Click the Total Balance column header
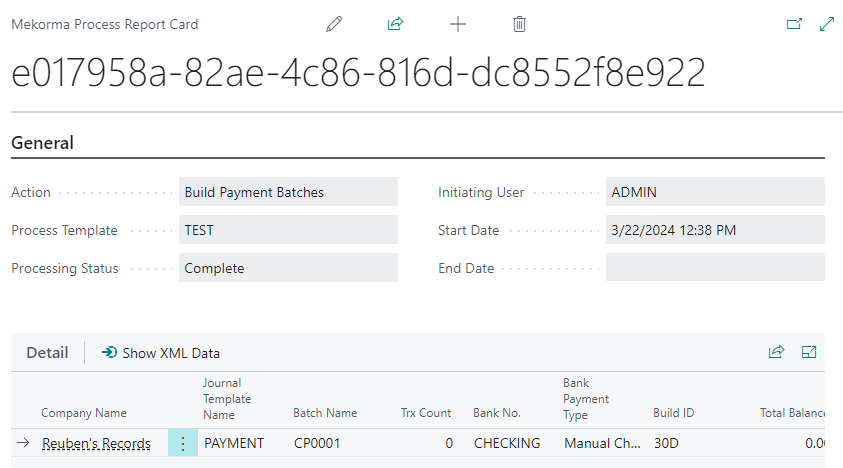This screenshot has width=843, height=468. pyautogui.click(x=792, y=413)
